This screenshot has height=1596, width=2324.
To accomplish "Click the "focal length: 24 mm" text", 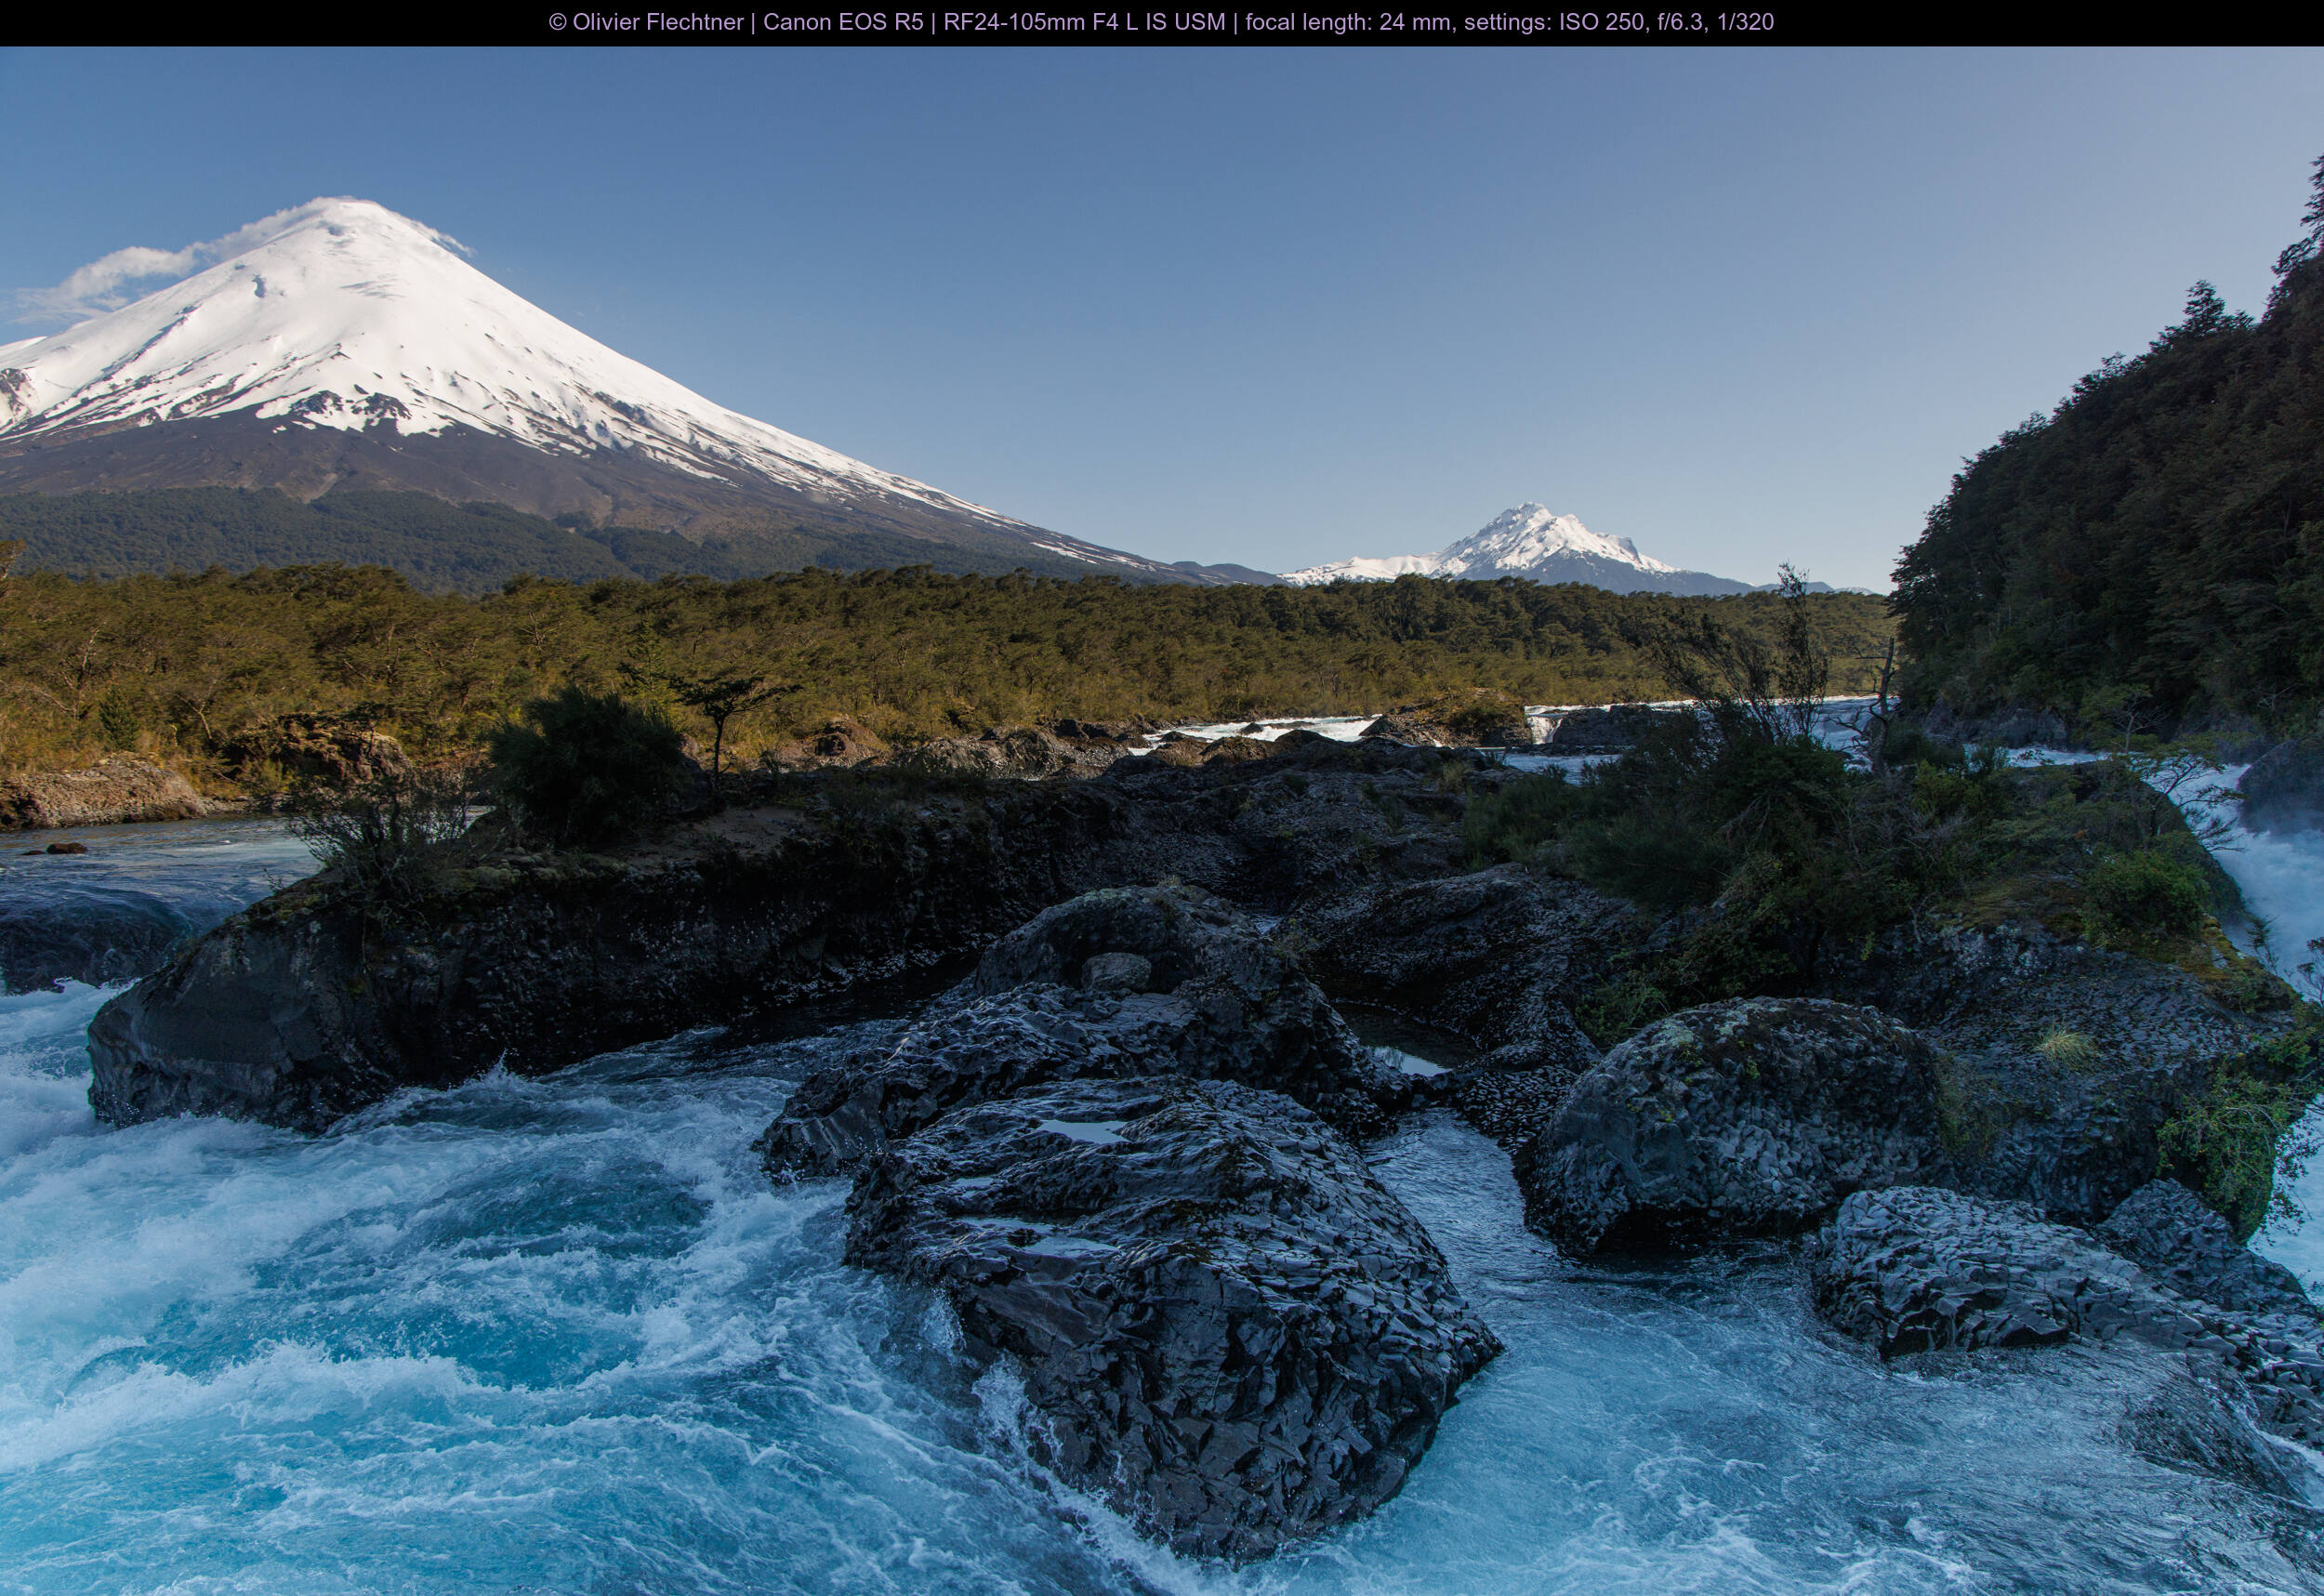I will pos(1350,22).
